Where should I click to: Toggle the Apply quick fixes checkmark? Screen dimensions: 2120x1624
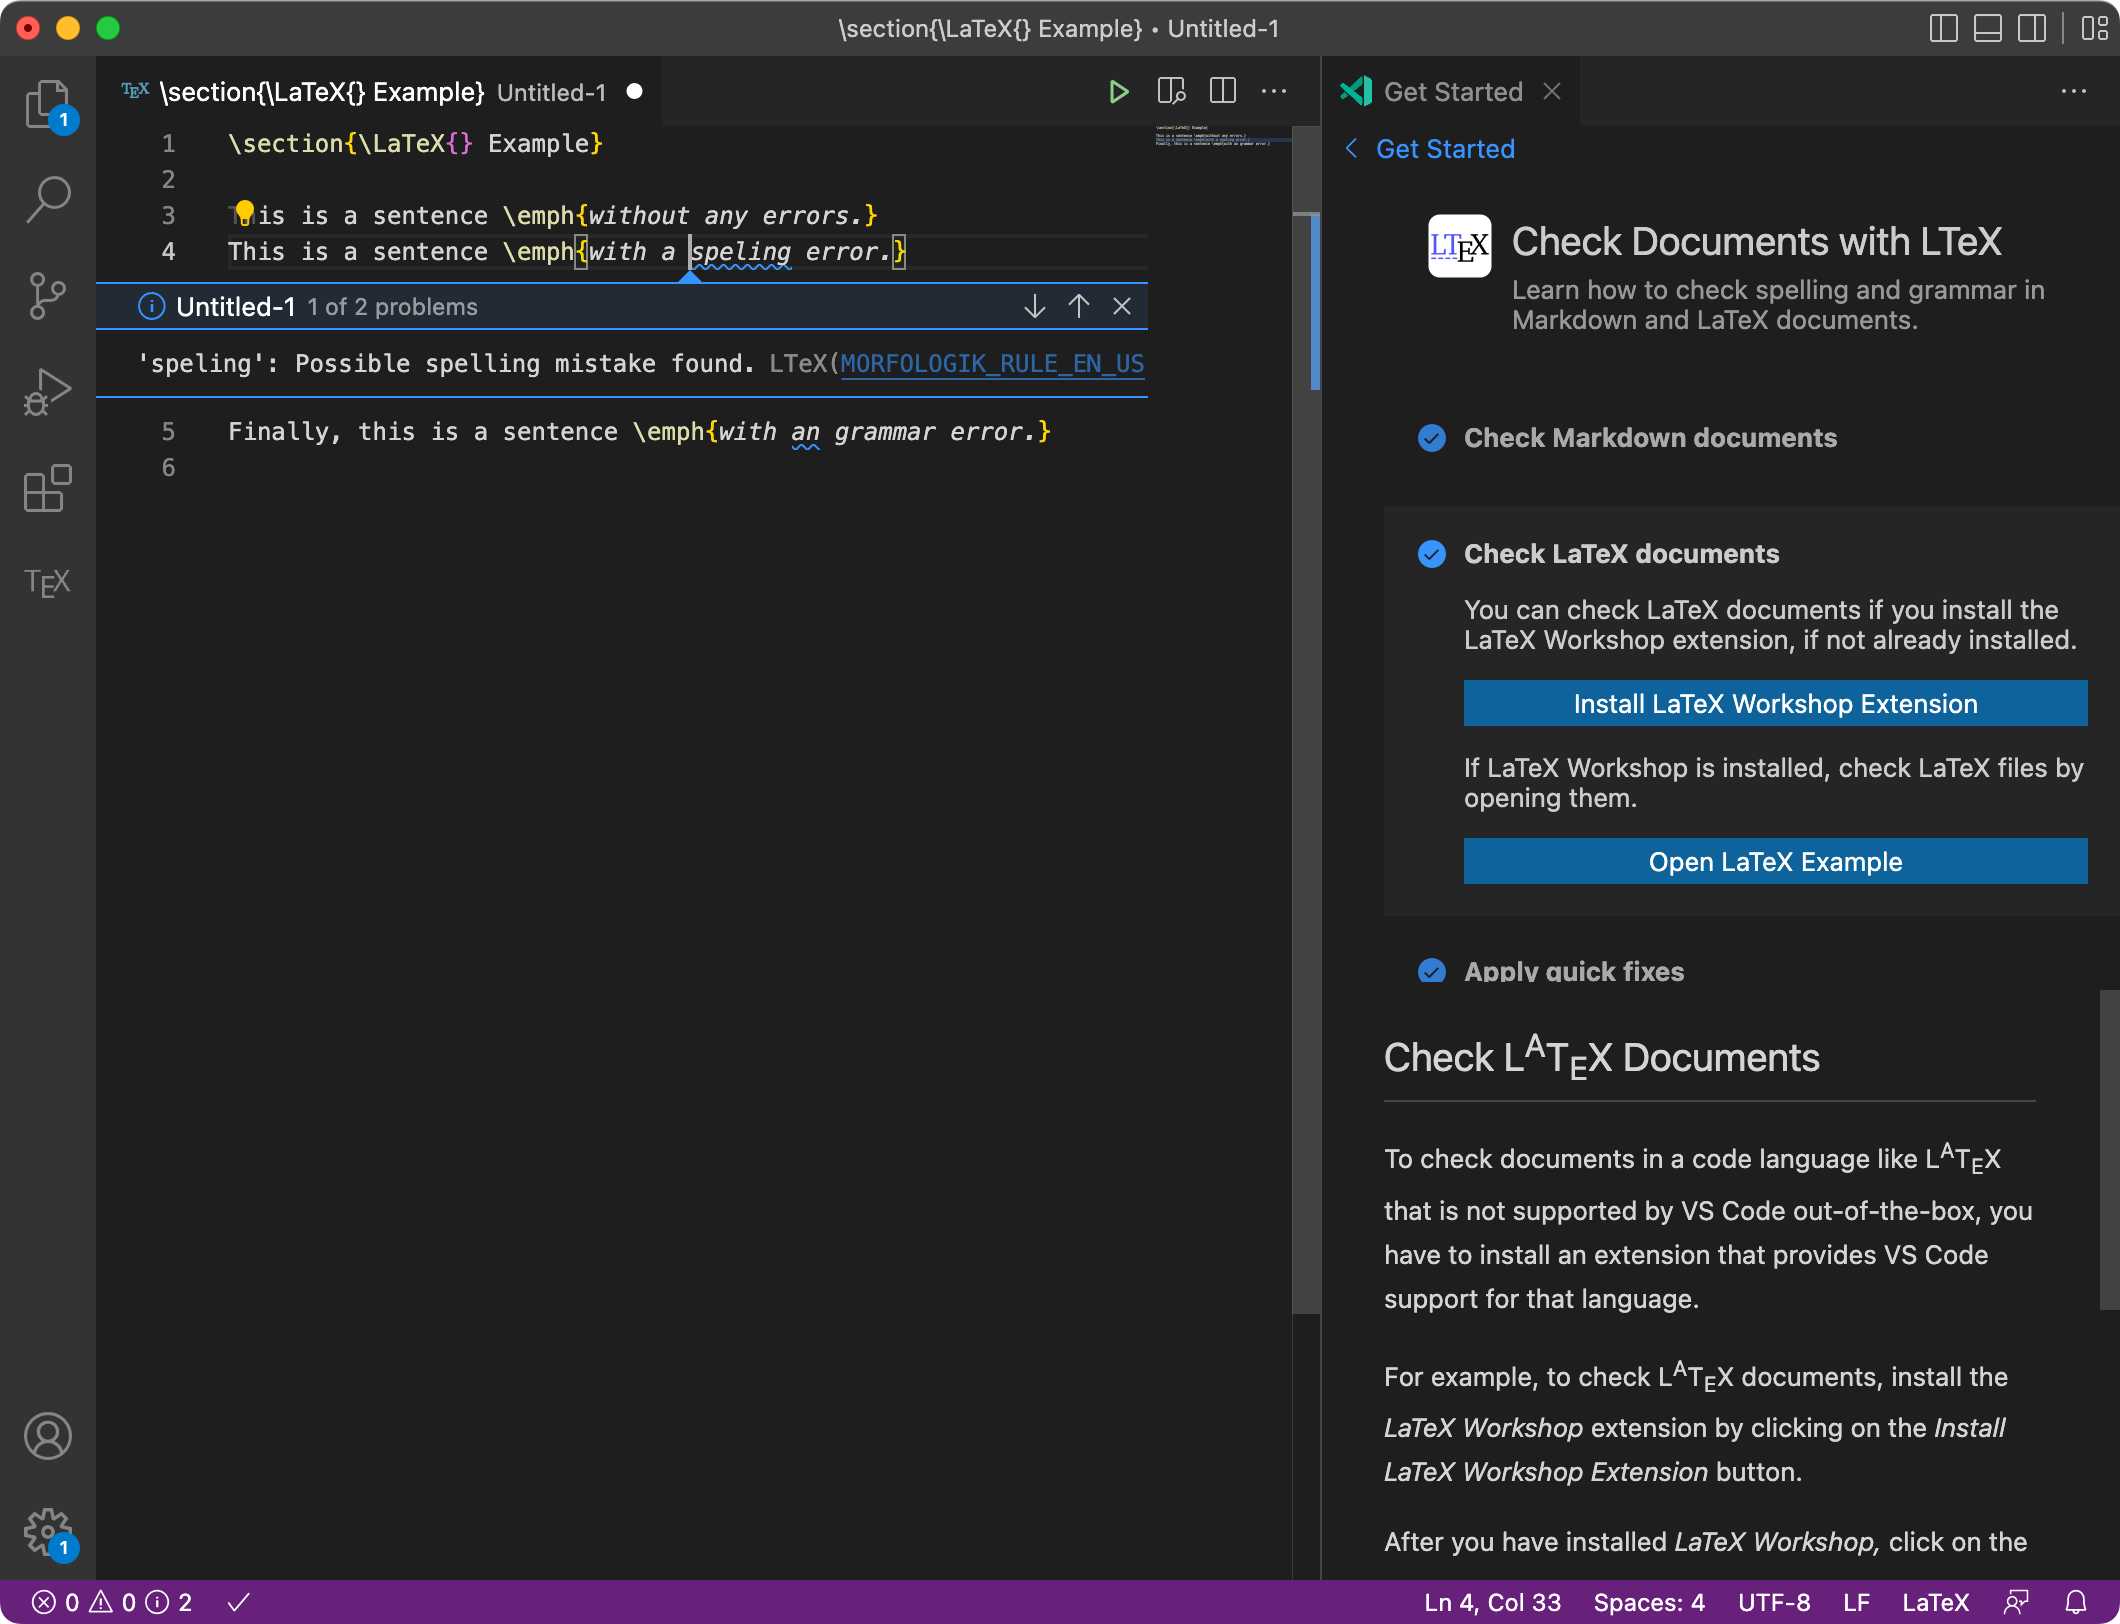point(1434,971)
